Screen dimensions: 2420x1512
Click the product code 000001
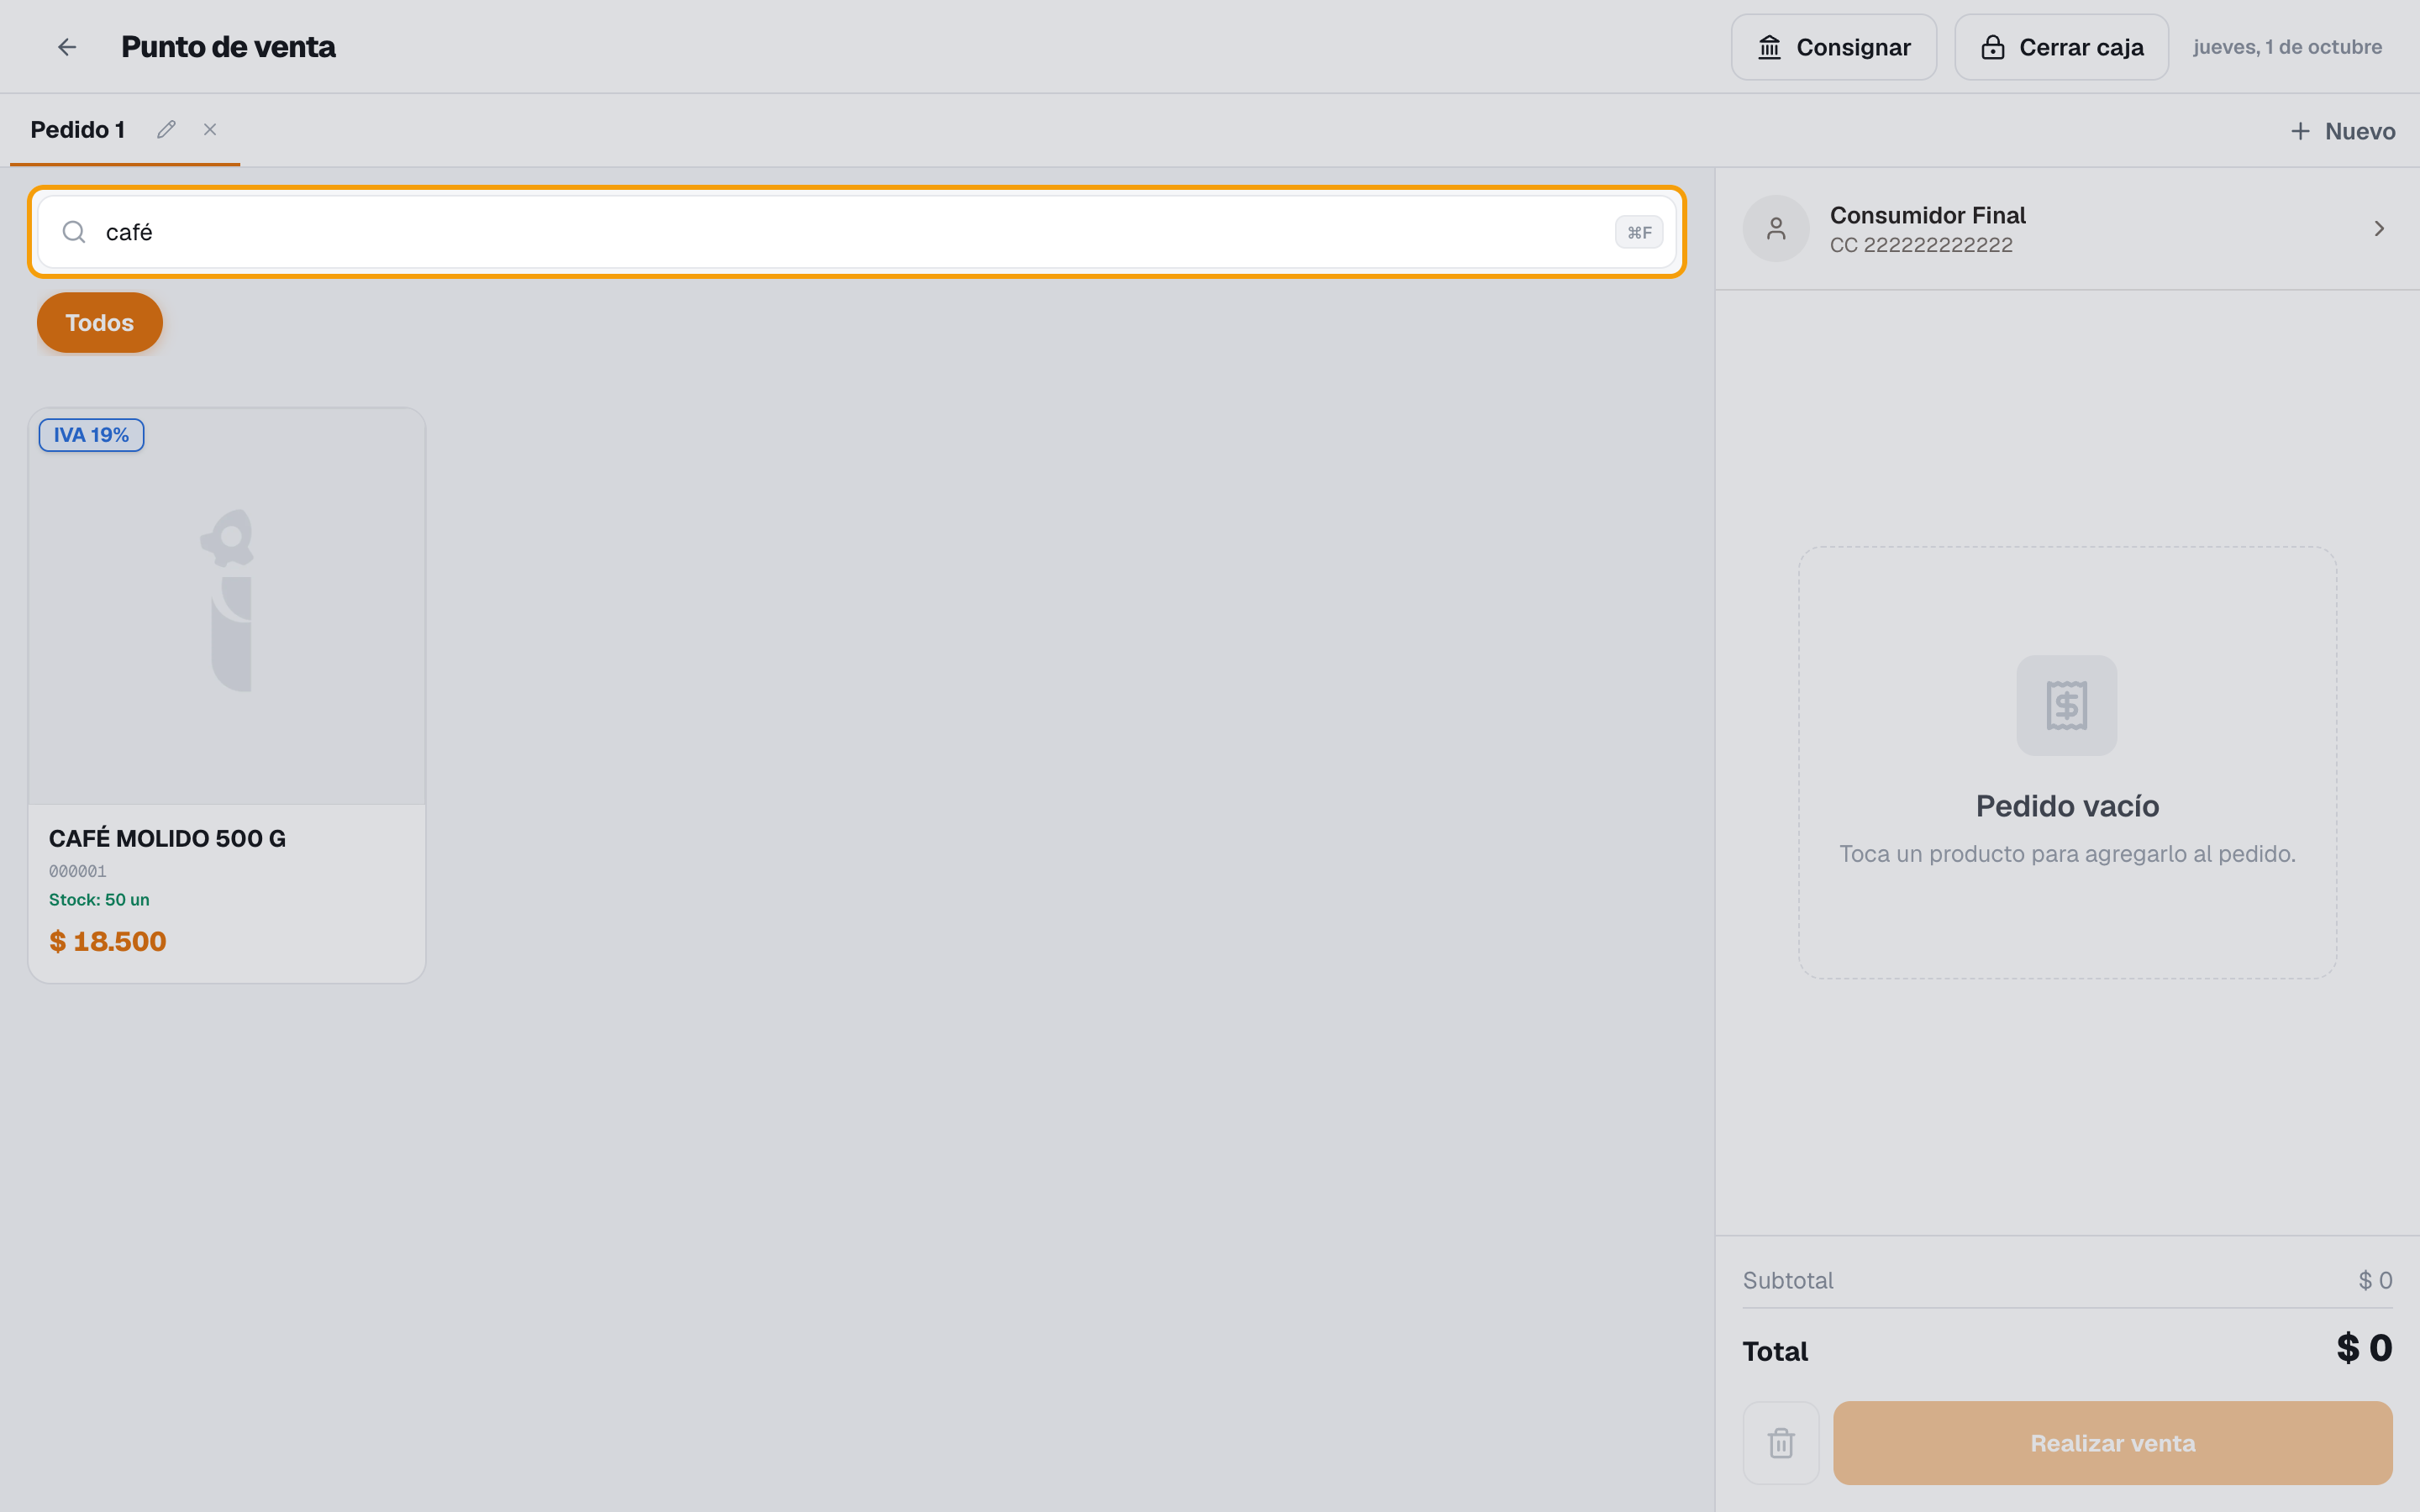78,871
